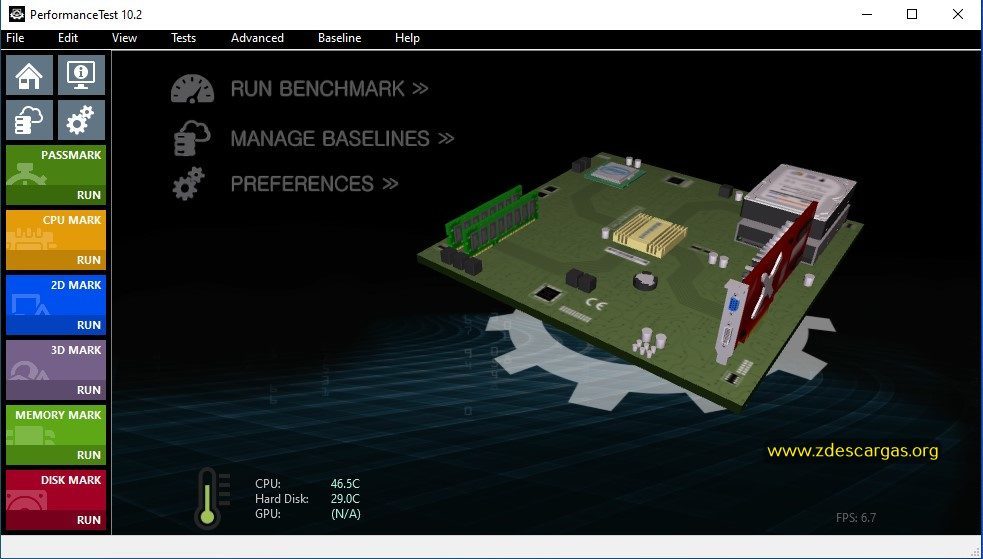
Task: Run the CPU Mark test
Action: pos(88,260)
